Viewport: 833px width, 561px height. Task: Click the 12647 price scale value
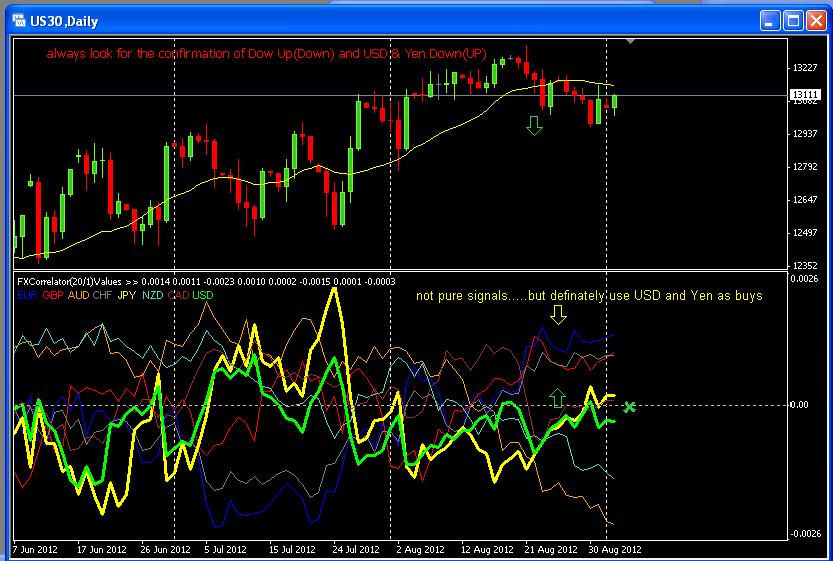805,200
